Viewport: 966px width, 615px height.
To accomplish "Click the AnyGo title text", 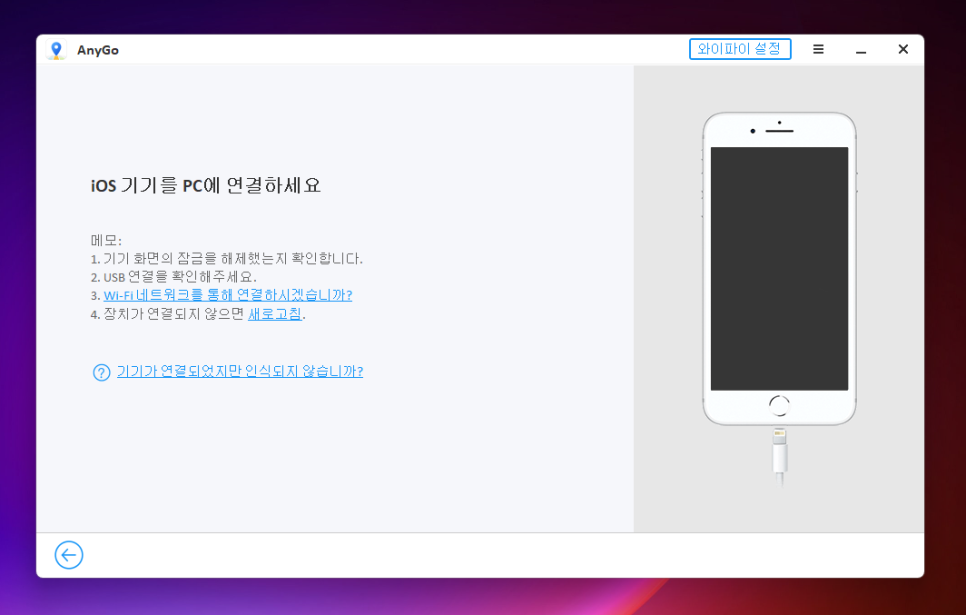I will [97, 51].
